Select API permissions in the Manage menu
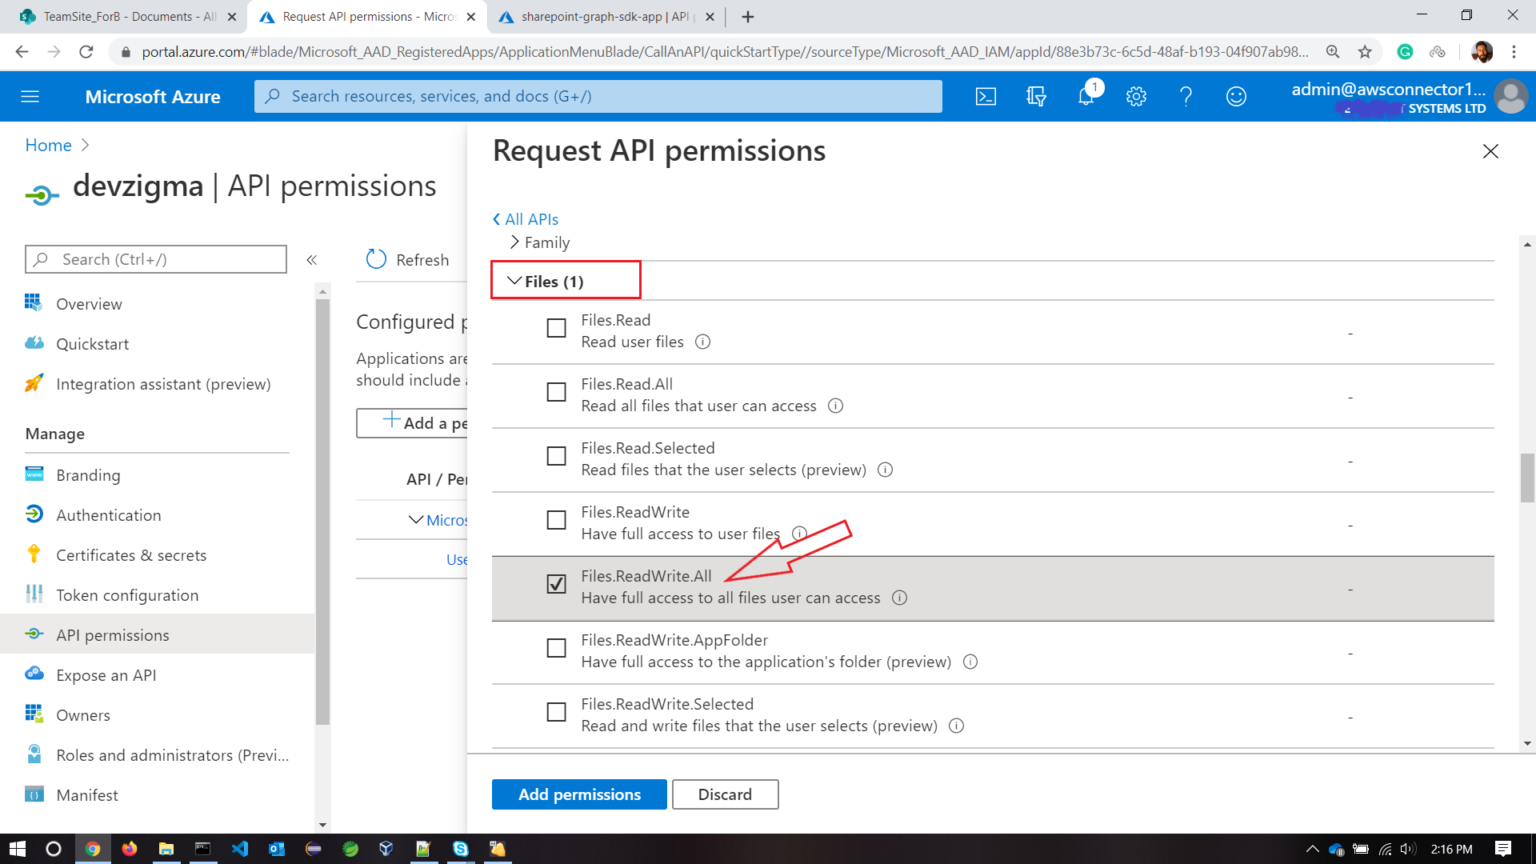 click(113, 634)
